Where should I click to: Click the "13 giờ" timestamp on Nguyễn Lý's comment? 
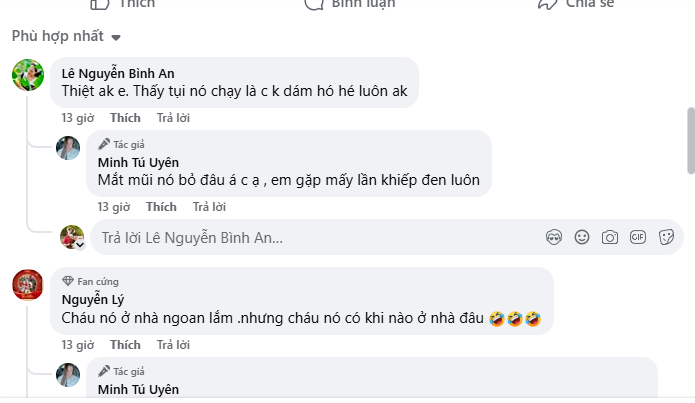[x=77, y=345]
